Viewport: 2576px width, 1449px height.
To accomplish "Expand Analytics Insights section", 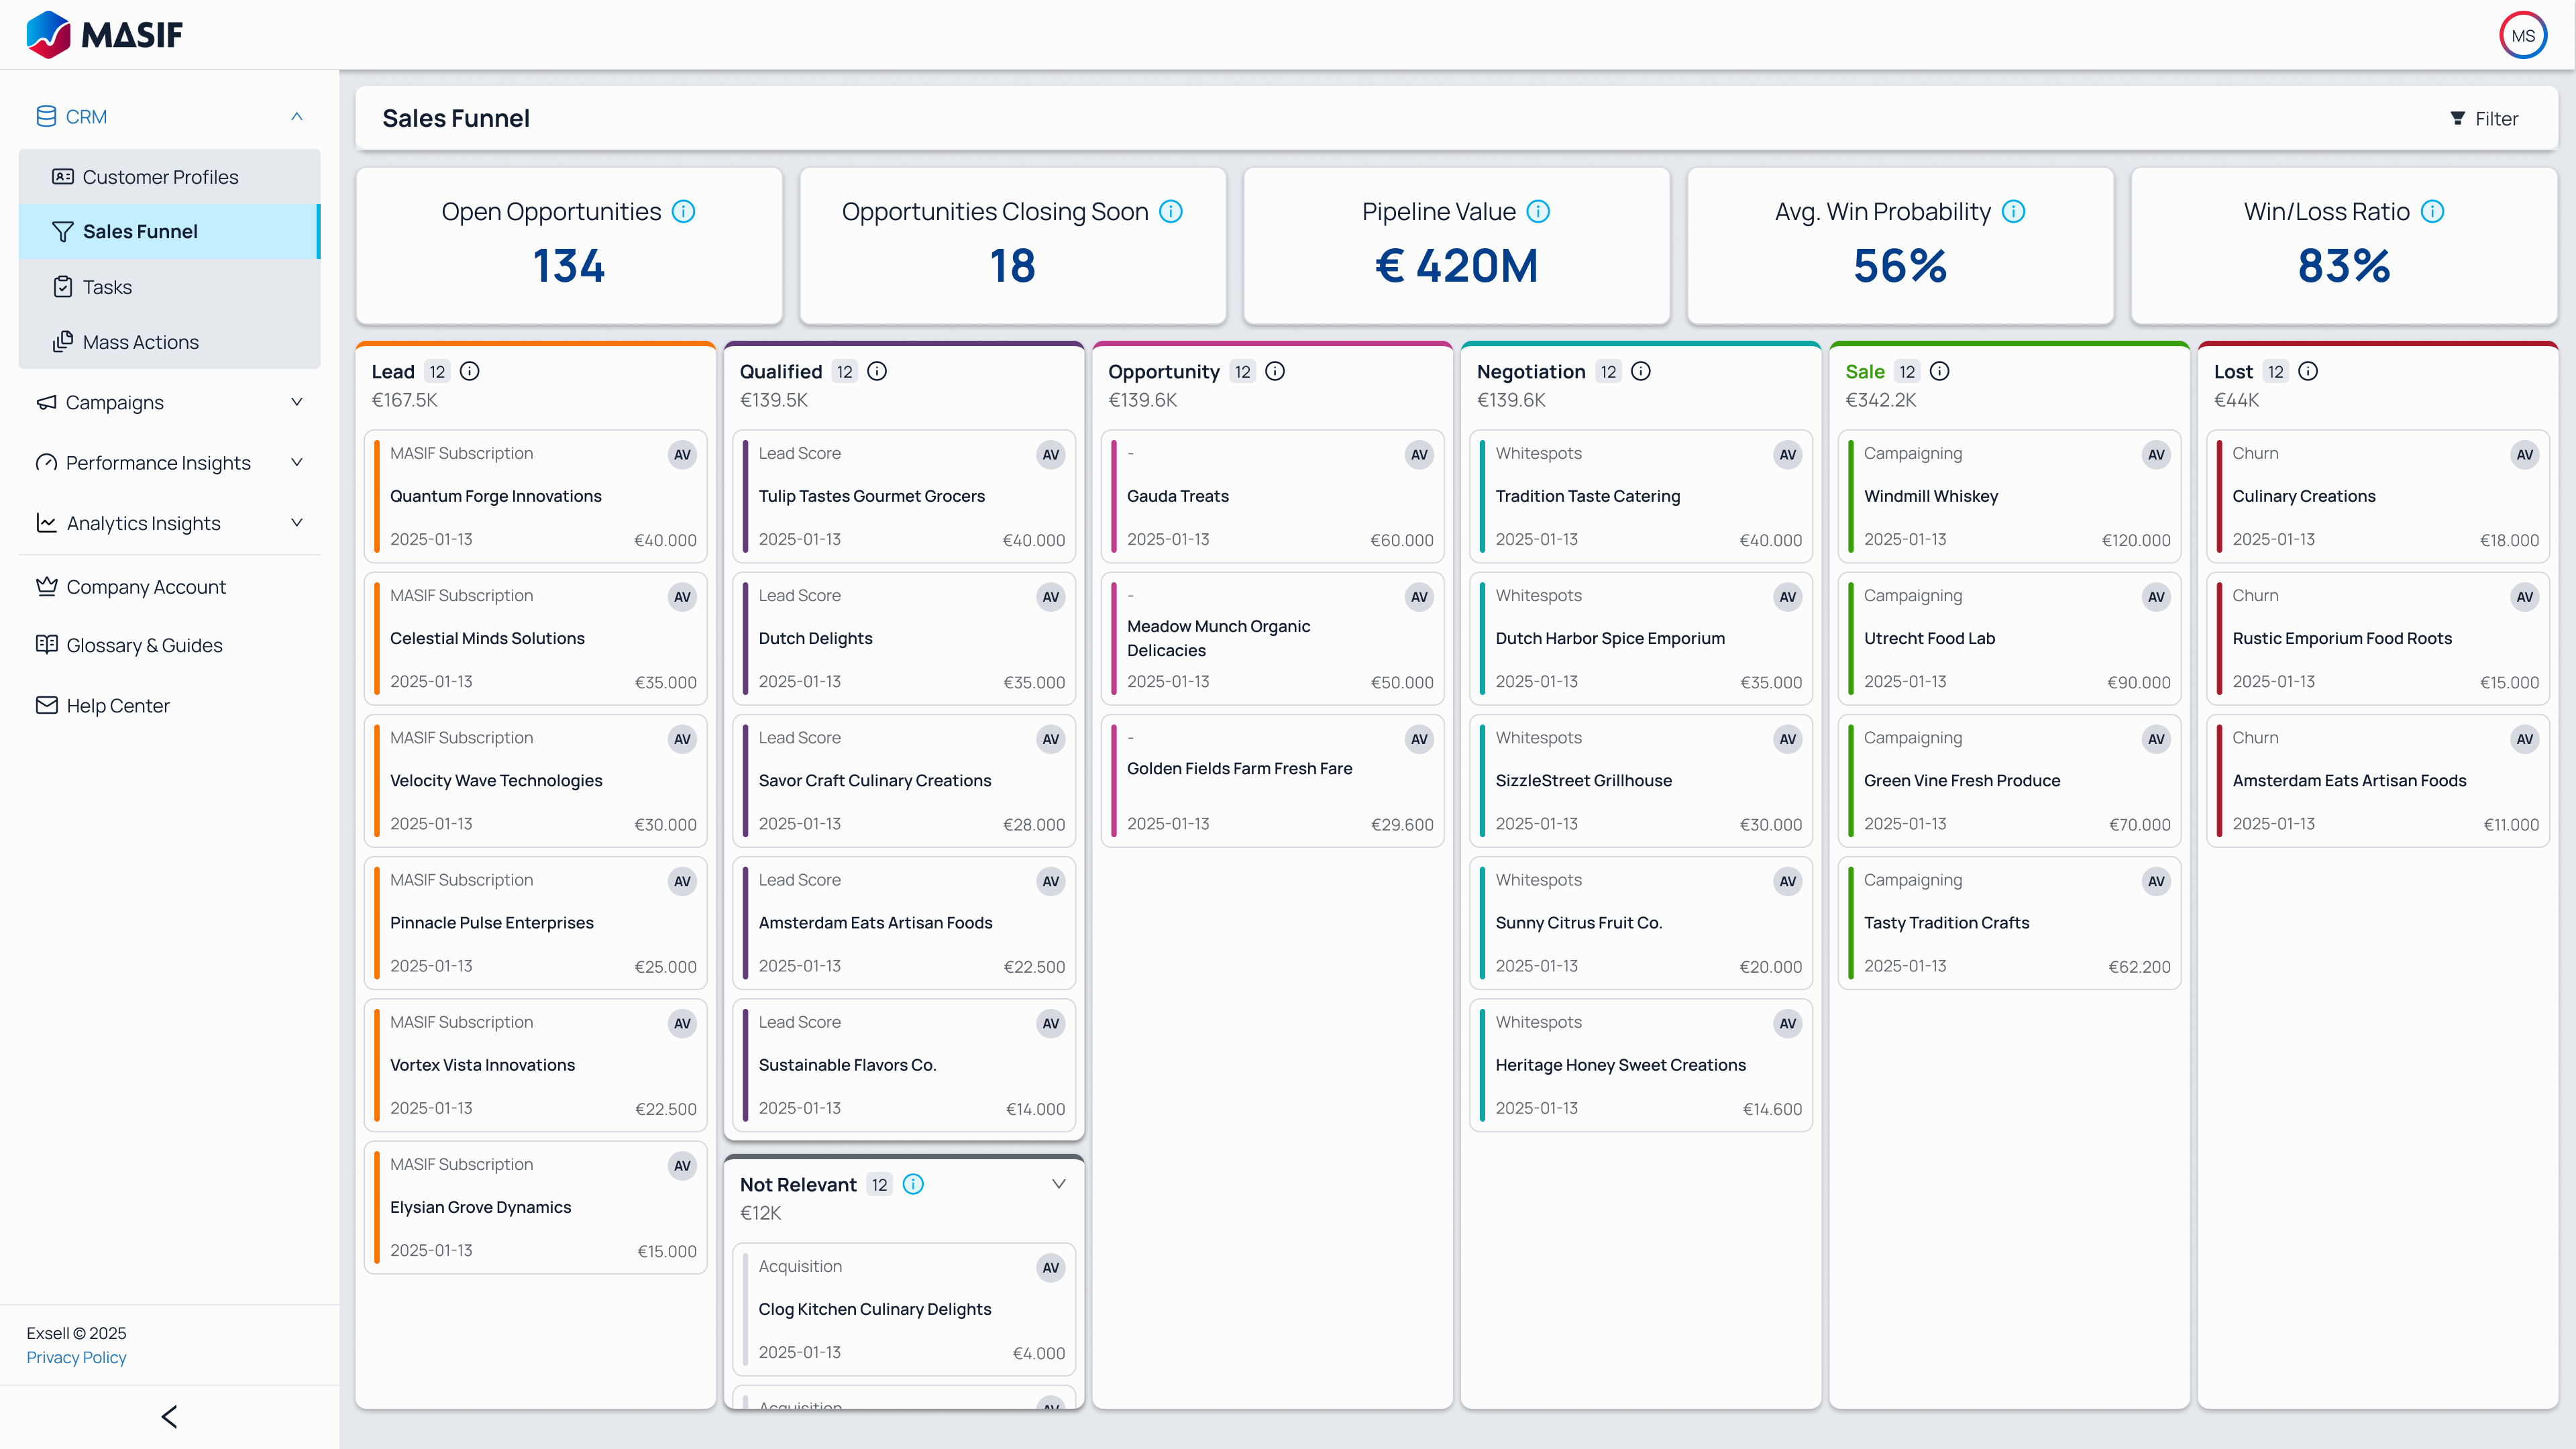I will point(297,523).
